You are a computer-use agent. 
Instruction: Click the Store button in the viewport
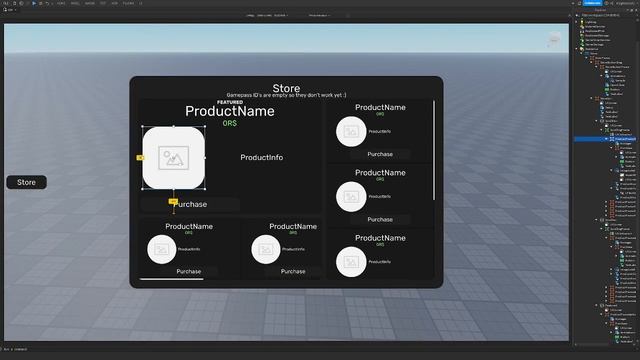27,182
